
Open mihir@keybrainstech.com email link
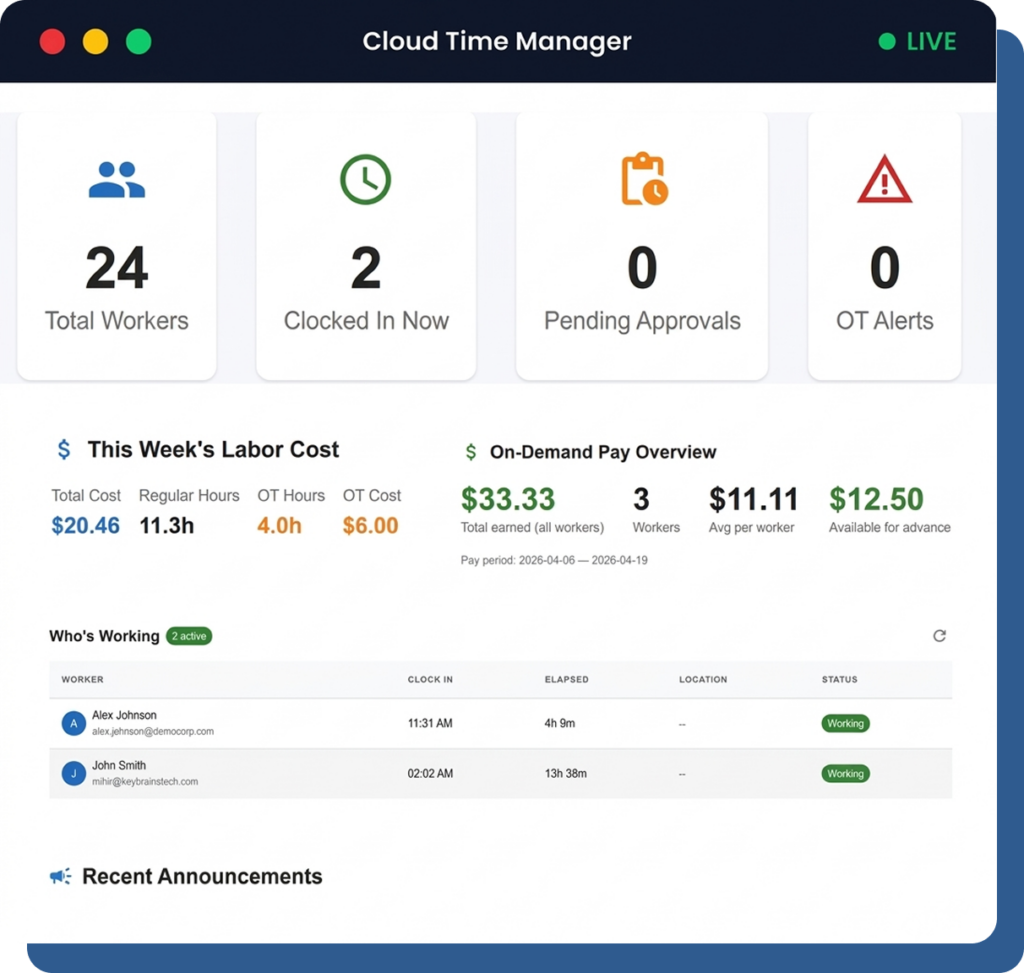tap(145, 782)
